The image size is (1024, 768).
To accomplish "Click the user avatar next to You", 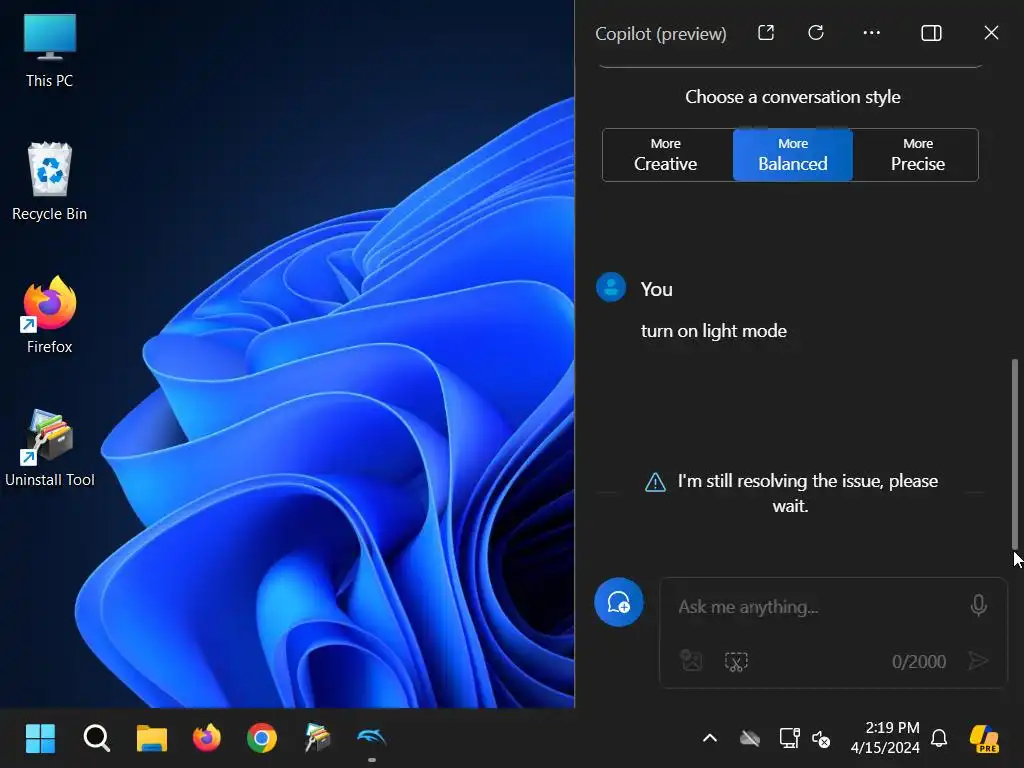I will tap(611, 287).
